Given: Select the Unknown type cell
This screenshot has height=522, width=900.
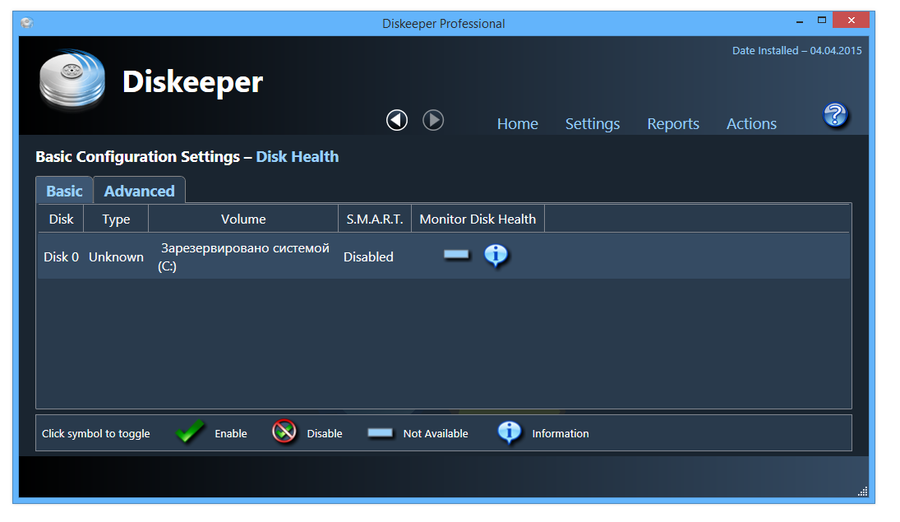Looking at the screenshot, I should [116, 257].
